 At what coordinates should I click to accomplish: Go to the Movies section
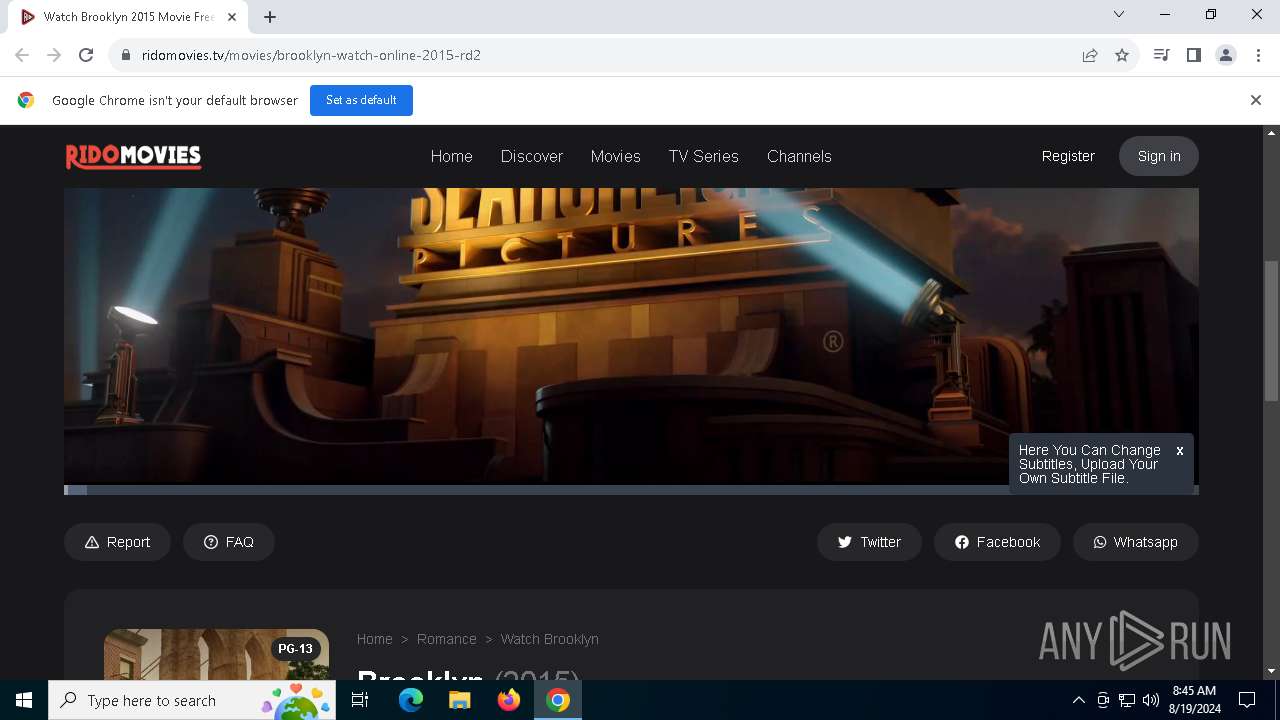(615, 156)
